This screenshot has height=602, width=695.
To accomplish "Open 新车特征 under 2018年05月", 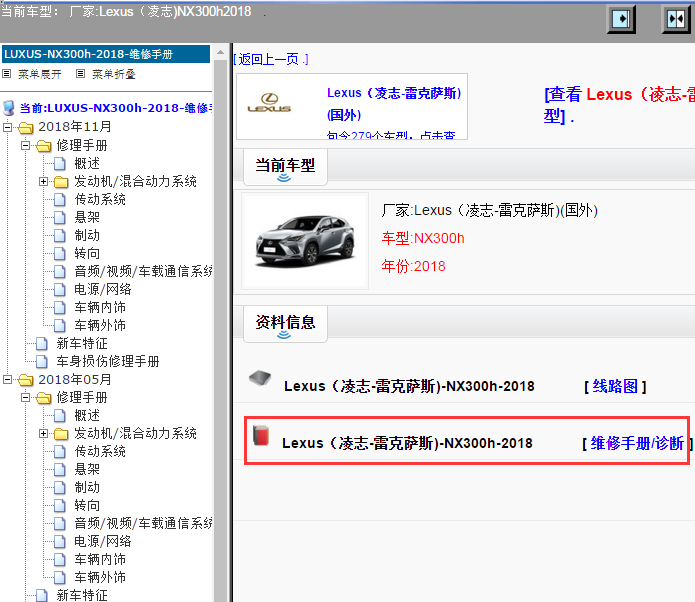I will [82, 595].
